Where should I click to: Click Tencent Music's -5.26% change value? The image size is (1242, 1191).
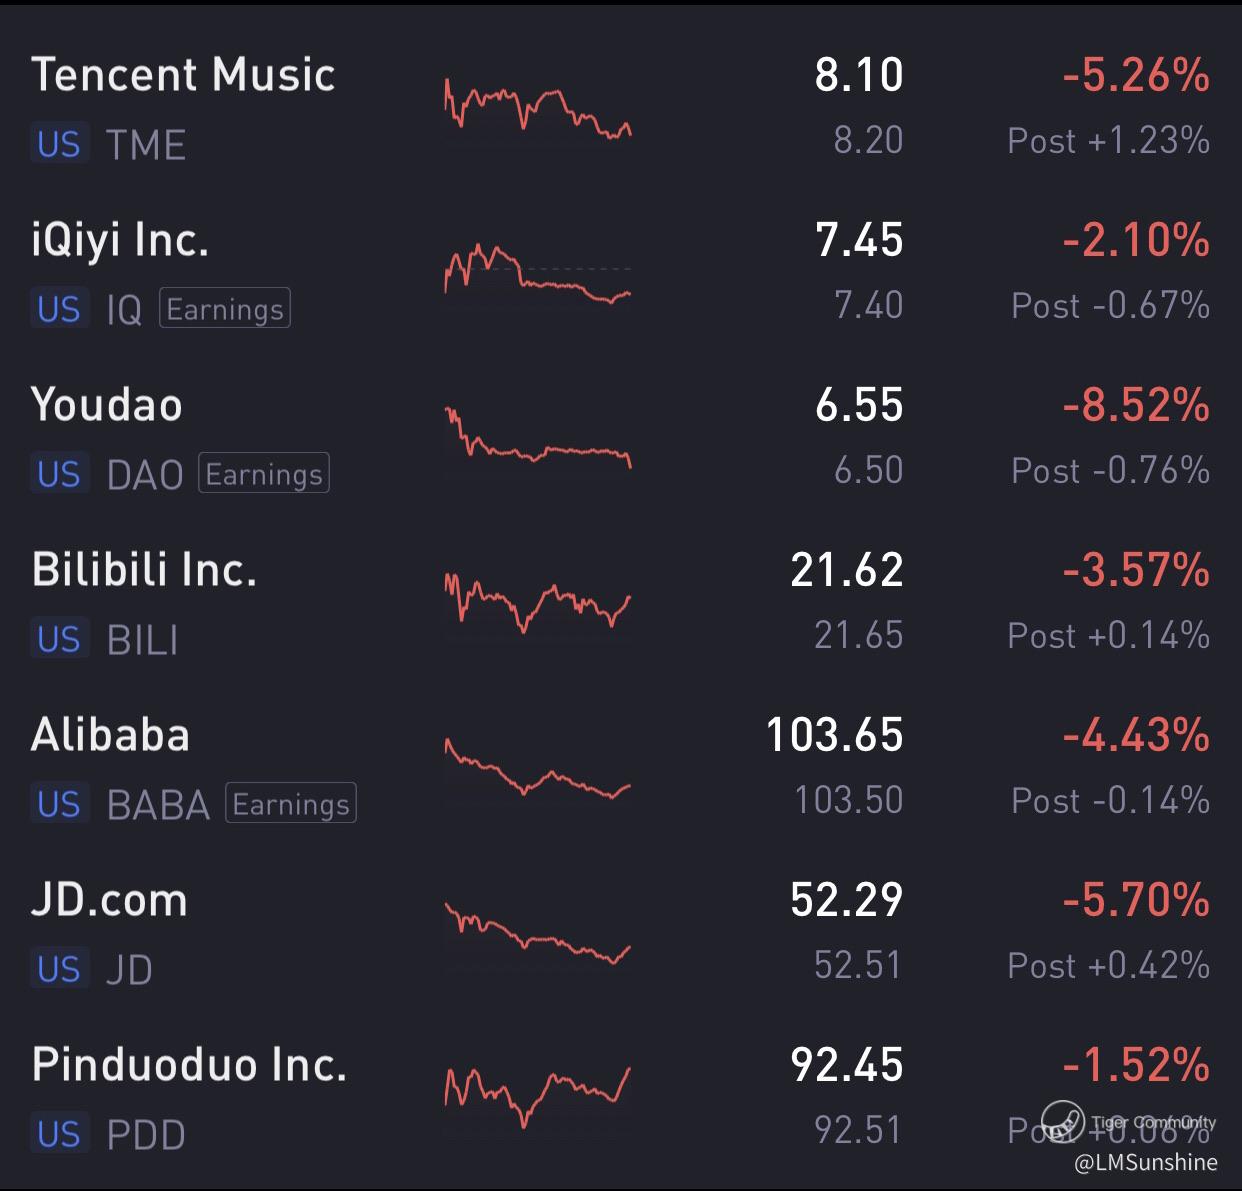(x=1136, y=75)
